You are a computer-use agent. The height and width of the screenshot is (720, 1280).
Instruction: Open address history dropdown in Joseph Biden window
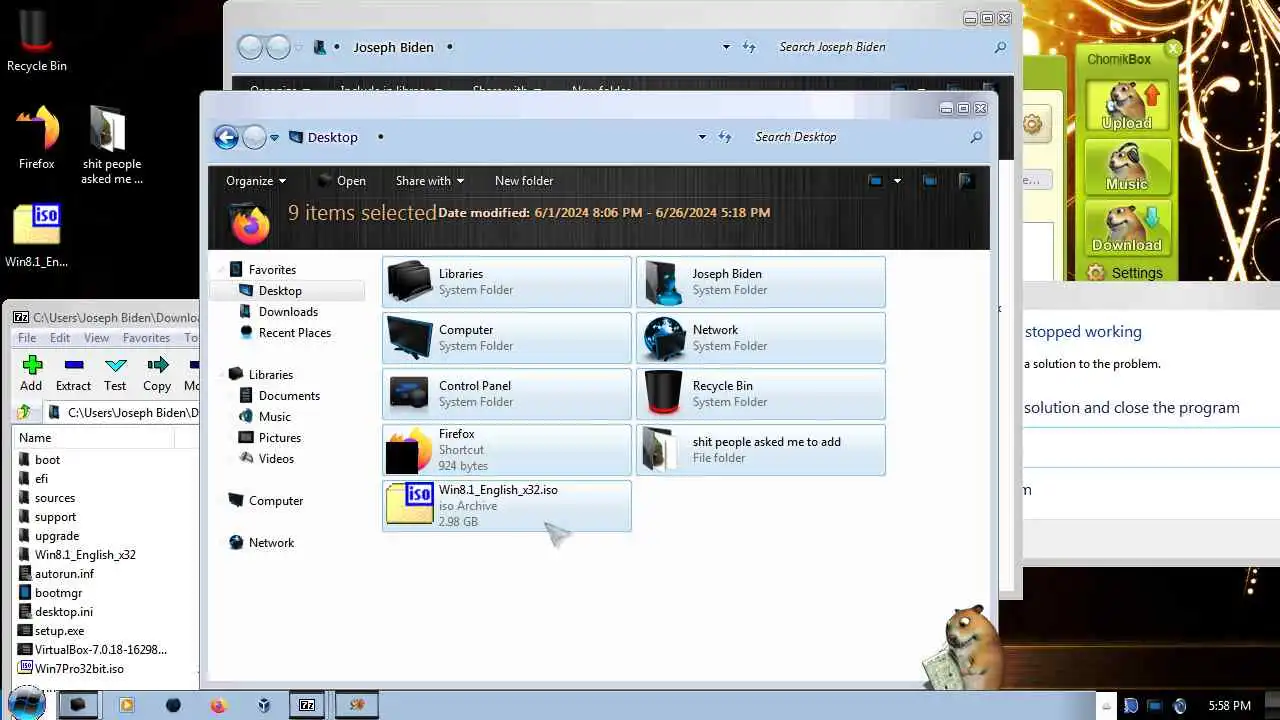click(x=726, y=47)
